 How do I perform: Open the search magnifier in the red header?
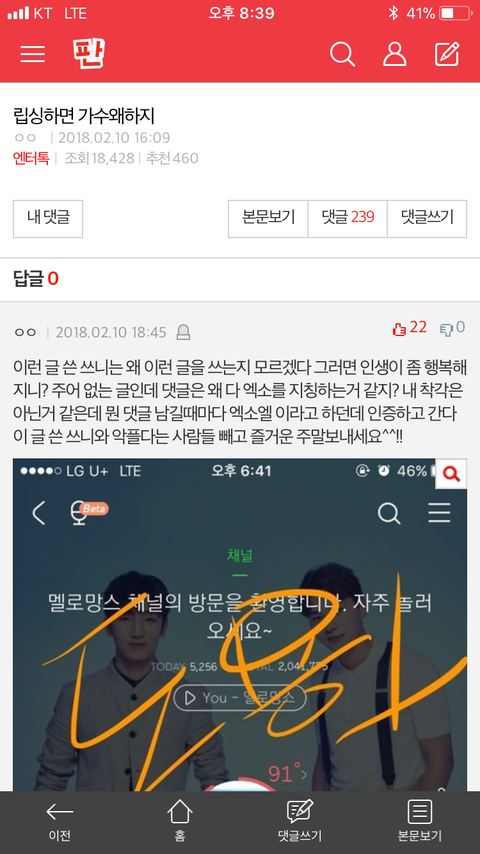tap(342, 54)
